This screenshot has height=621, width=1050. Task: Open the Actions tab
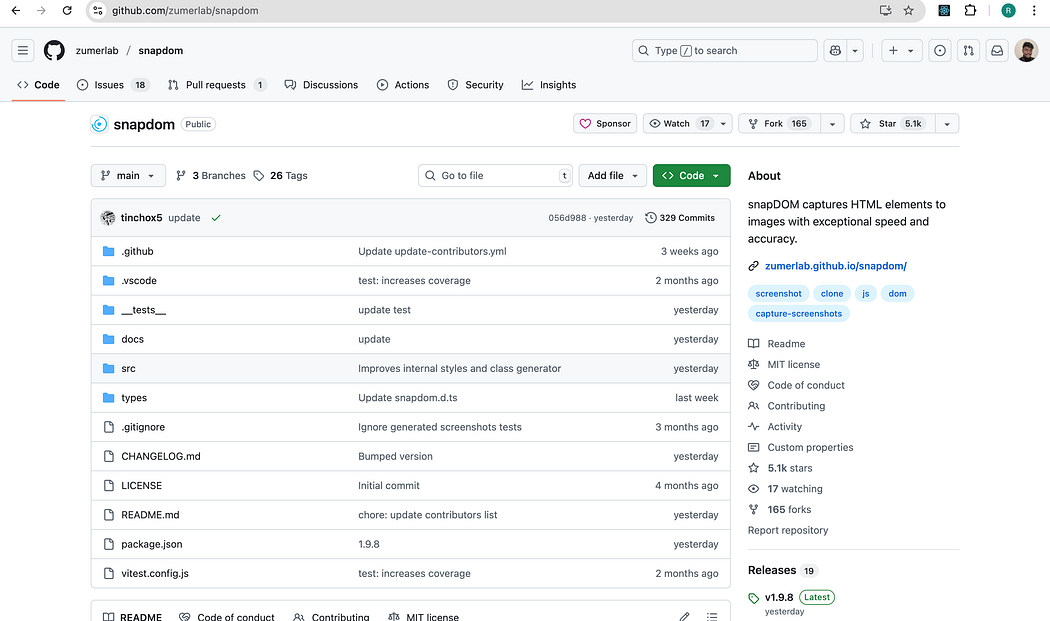point(403,85)
